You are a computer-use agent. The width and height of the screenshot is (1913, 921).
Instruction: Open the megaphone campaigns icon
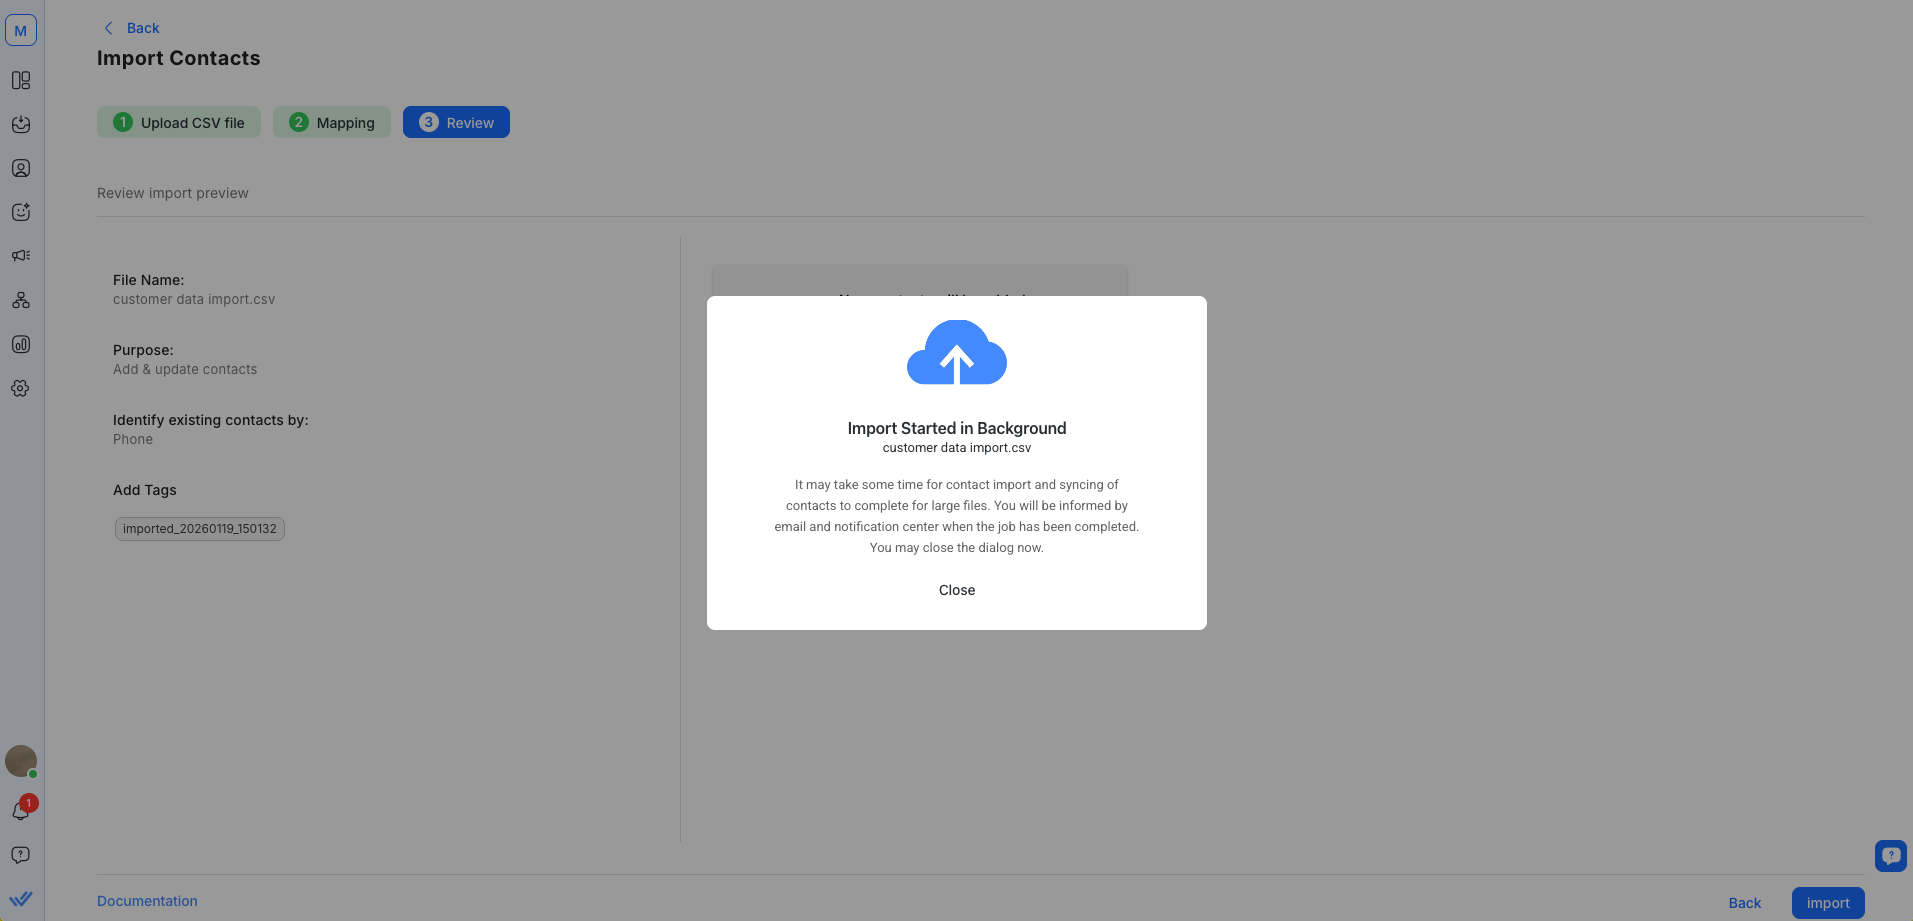click(21, 256)
